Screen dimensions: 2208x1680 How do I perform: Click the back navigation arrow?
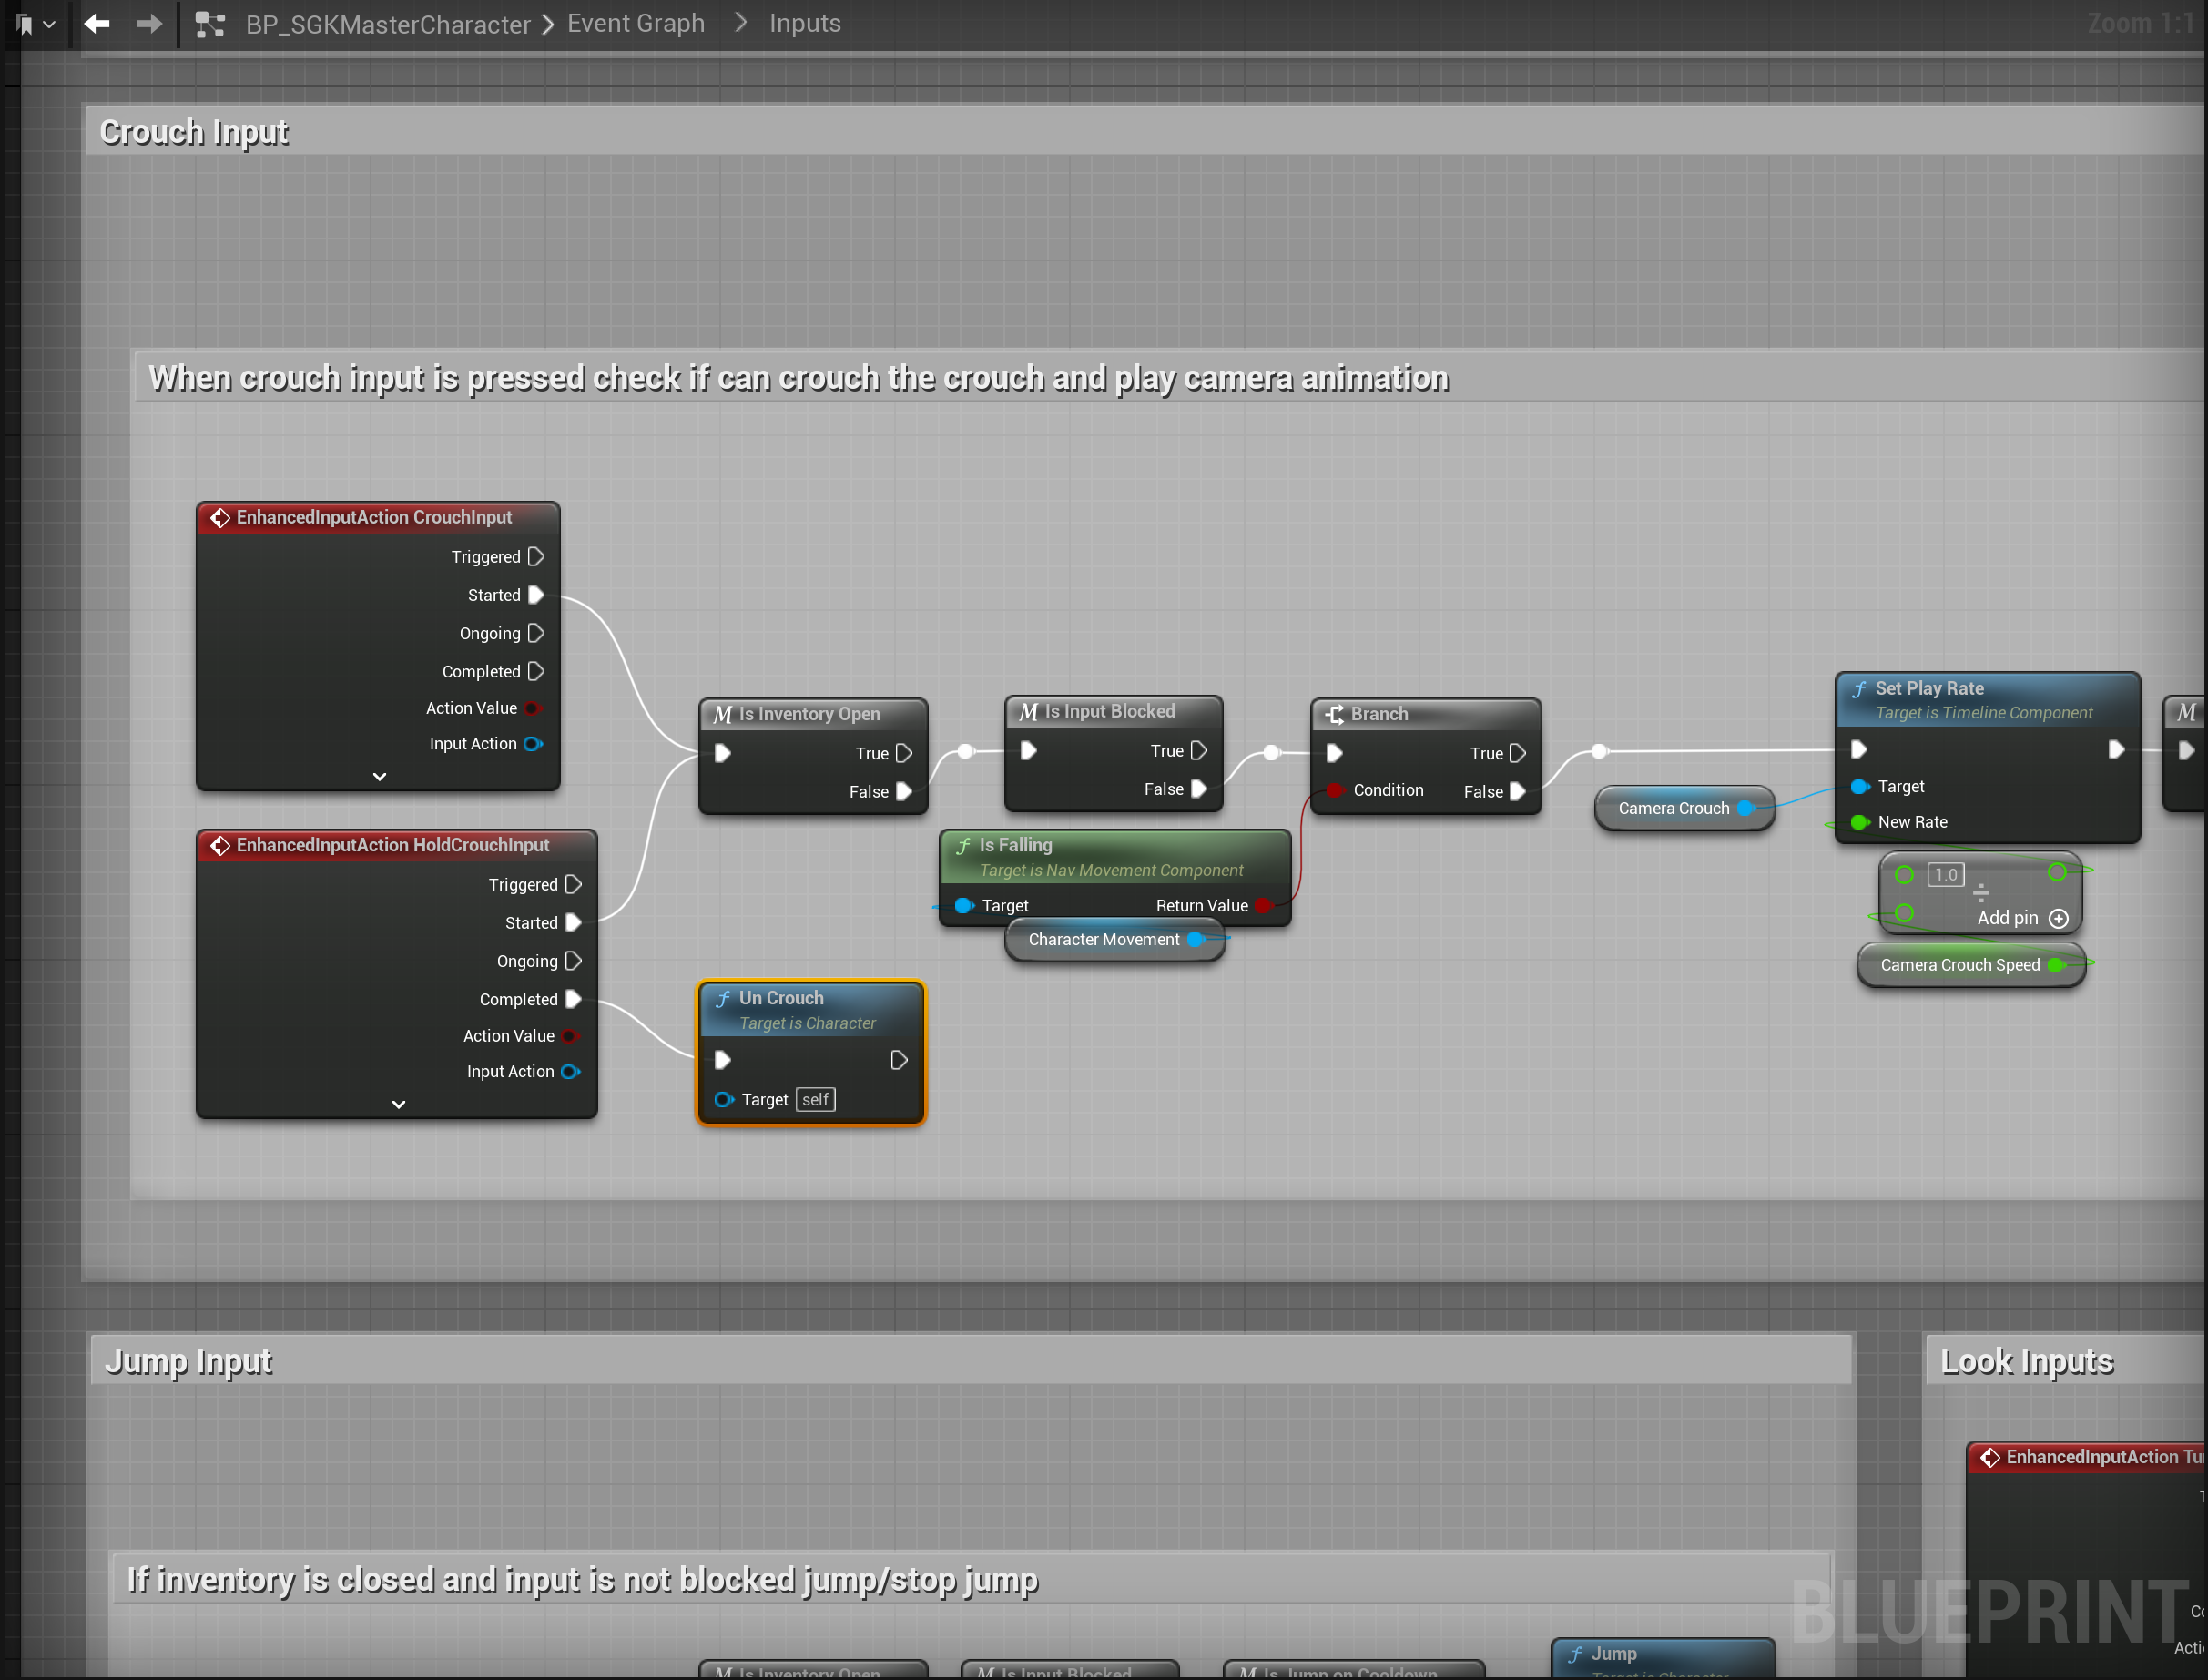click(x=97, y=23)
